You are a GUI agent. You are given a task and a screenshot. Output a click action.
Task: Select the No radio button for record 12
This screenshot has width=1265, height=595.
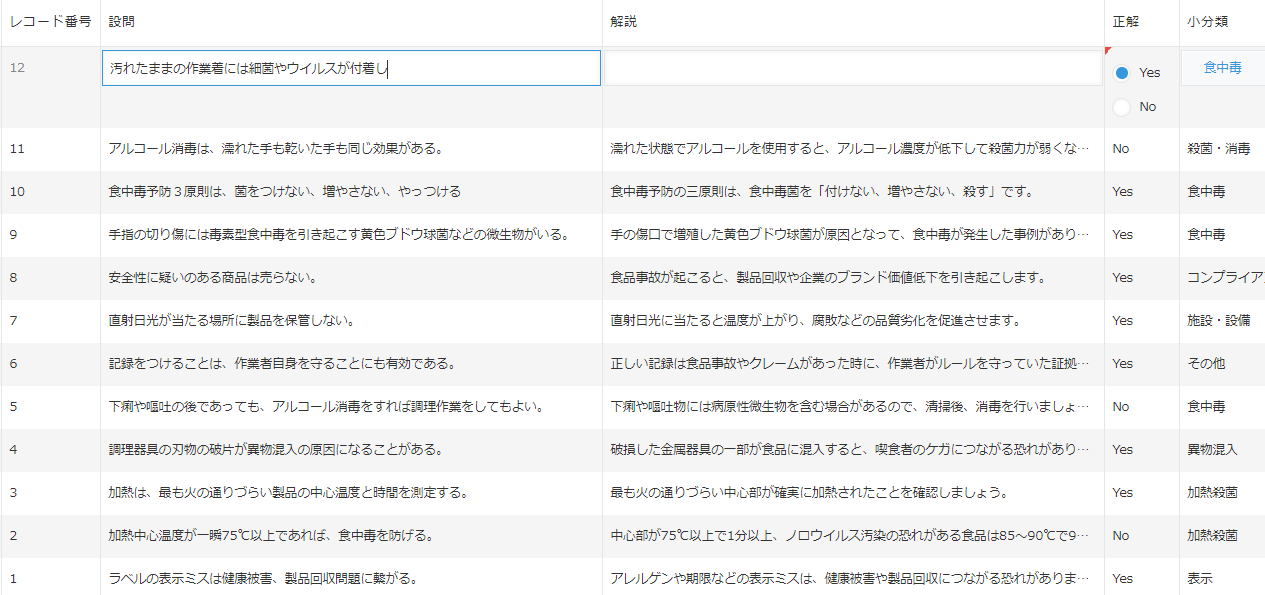click(x=1122, y=107)
